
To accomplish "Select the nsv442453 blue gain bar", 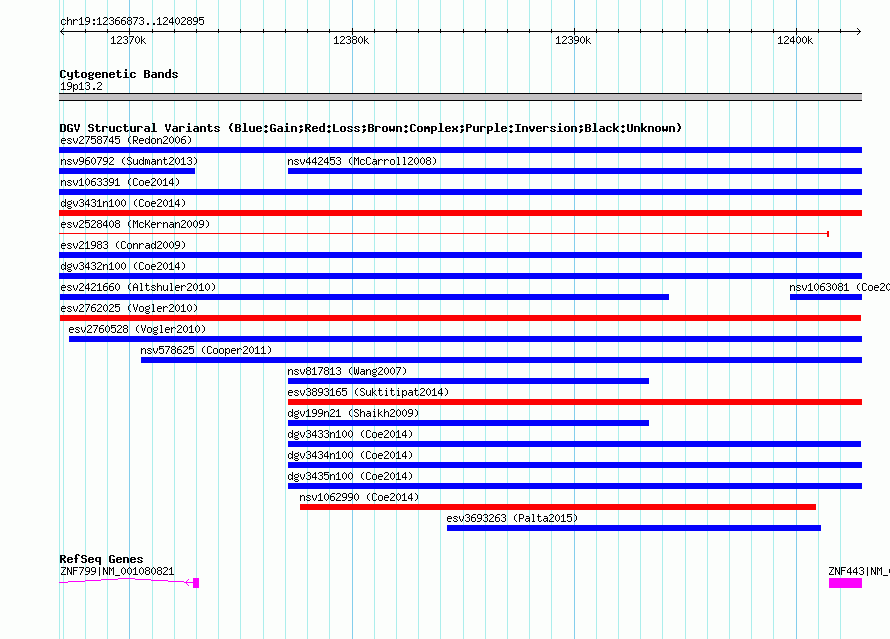I will (575, 171).
